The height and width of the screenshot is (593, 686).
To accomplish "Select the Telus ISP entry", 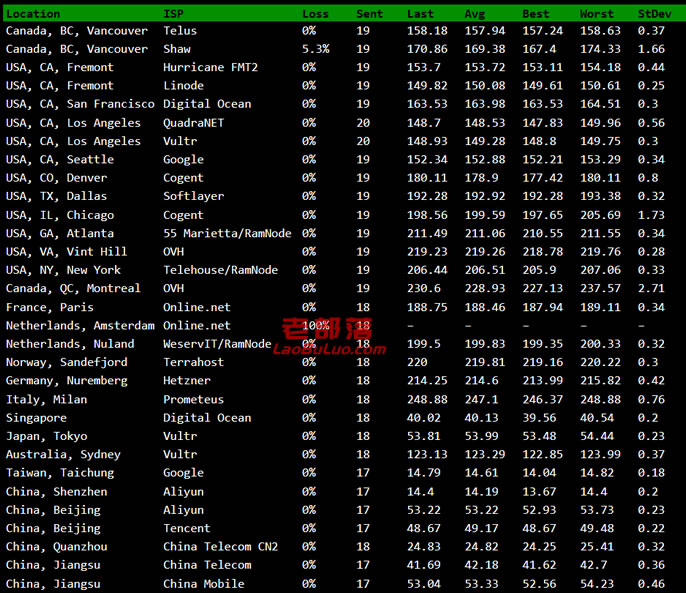I will (x=180, y=31).
